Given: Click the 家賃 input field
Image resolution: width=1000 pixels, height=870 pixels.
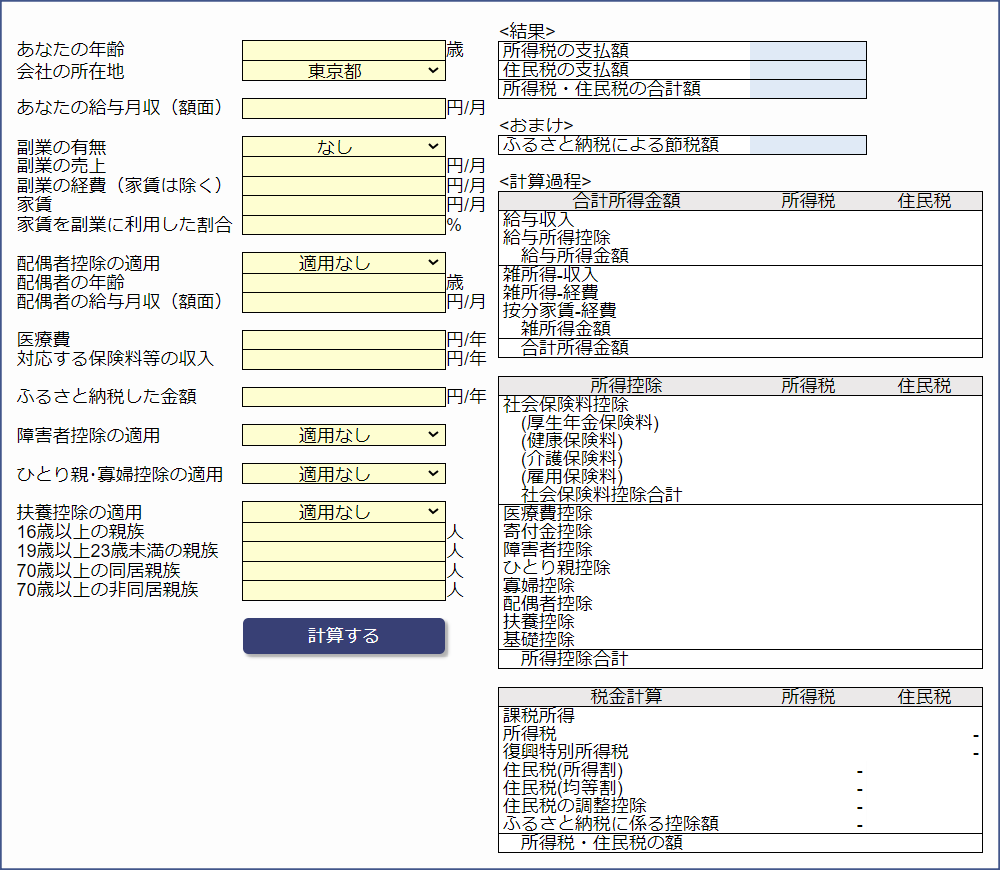Looking at the screenshot, I should [x=344, y=205].
